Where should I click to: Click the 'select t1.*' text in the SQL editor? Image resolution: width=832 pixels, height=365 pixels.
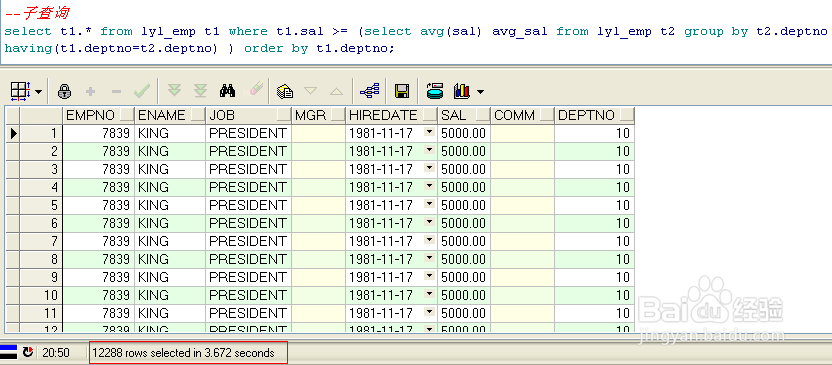tap(48, 32)
